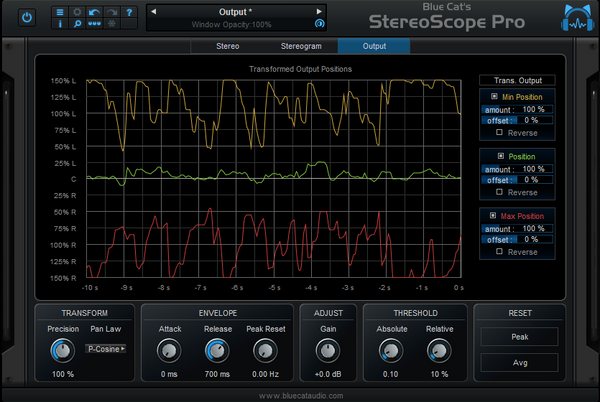
Task: Click the Gain knob in Adjust section
Action: pyautogui.click(x=326, y=350)
